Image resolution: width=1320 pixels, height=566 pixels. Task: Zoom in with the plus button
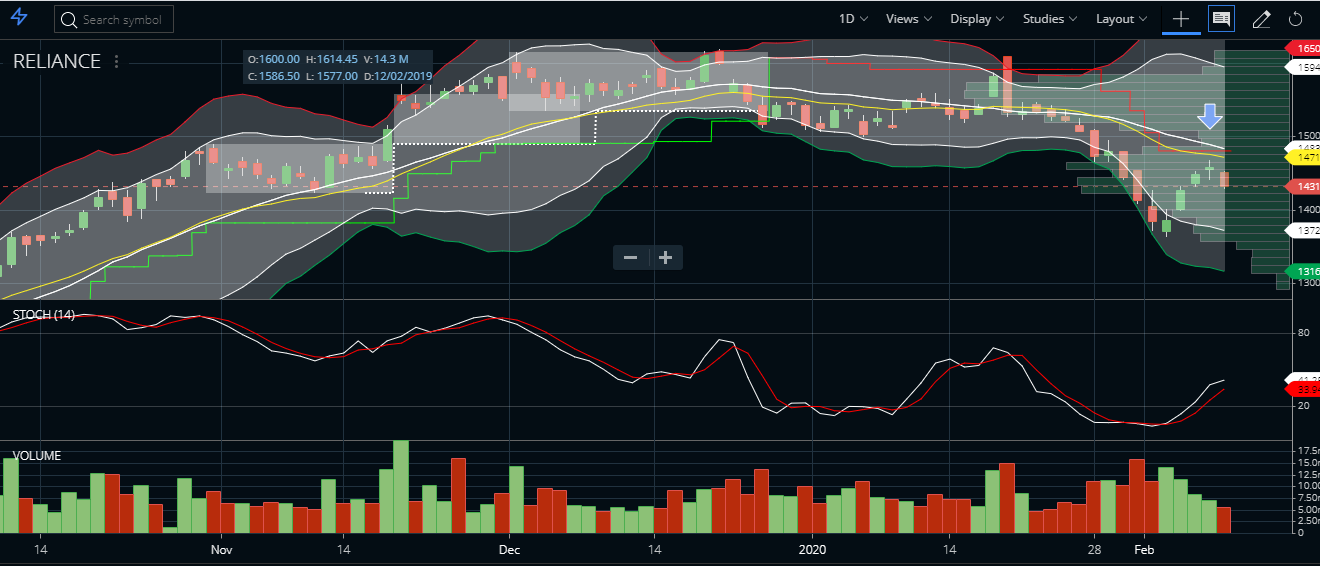click(665, 257)
